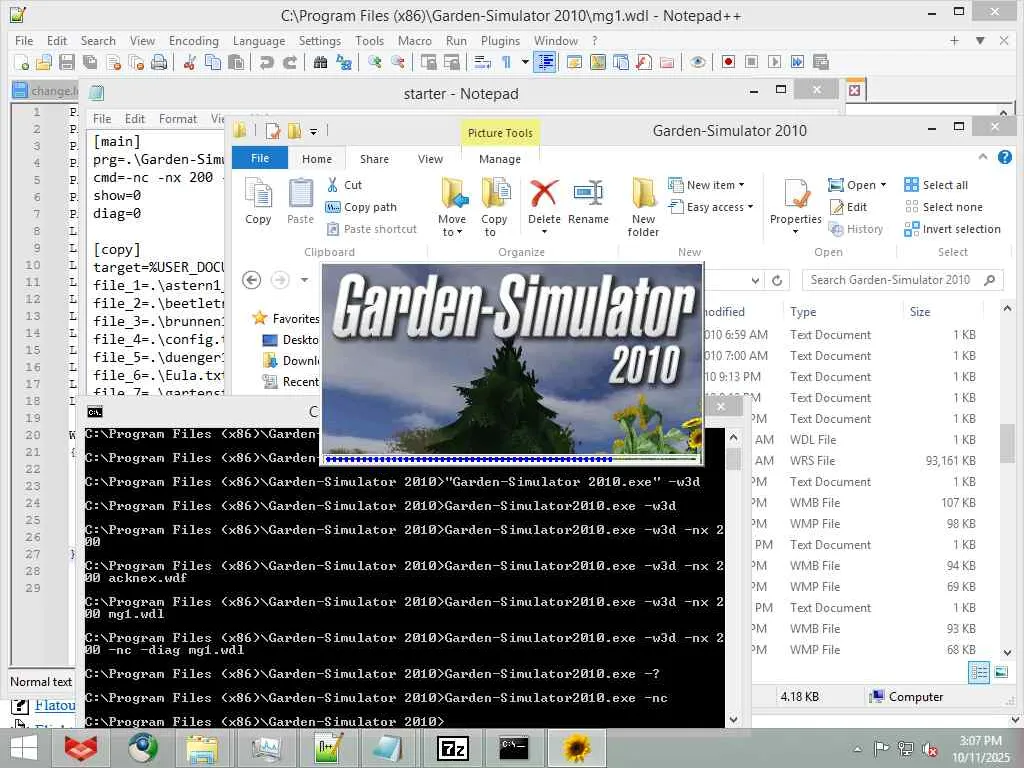Toggle Notepad++ function list icon

click(x=644, y=62)
